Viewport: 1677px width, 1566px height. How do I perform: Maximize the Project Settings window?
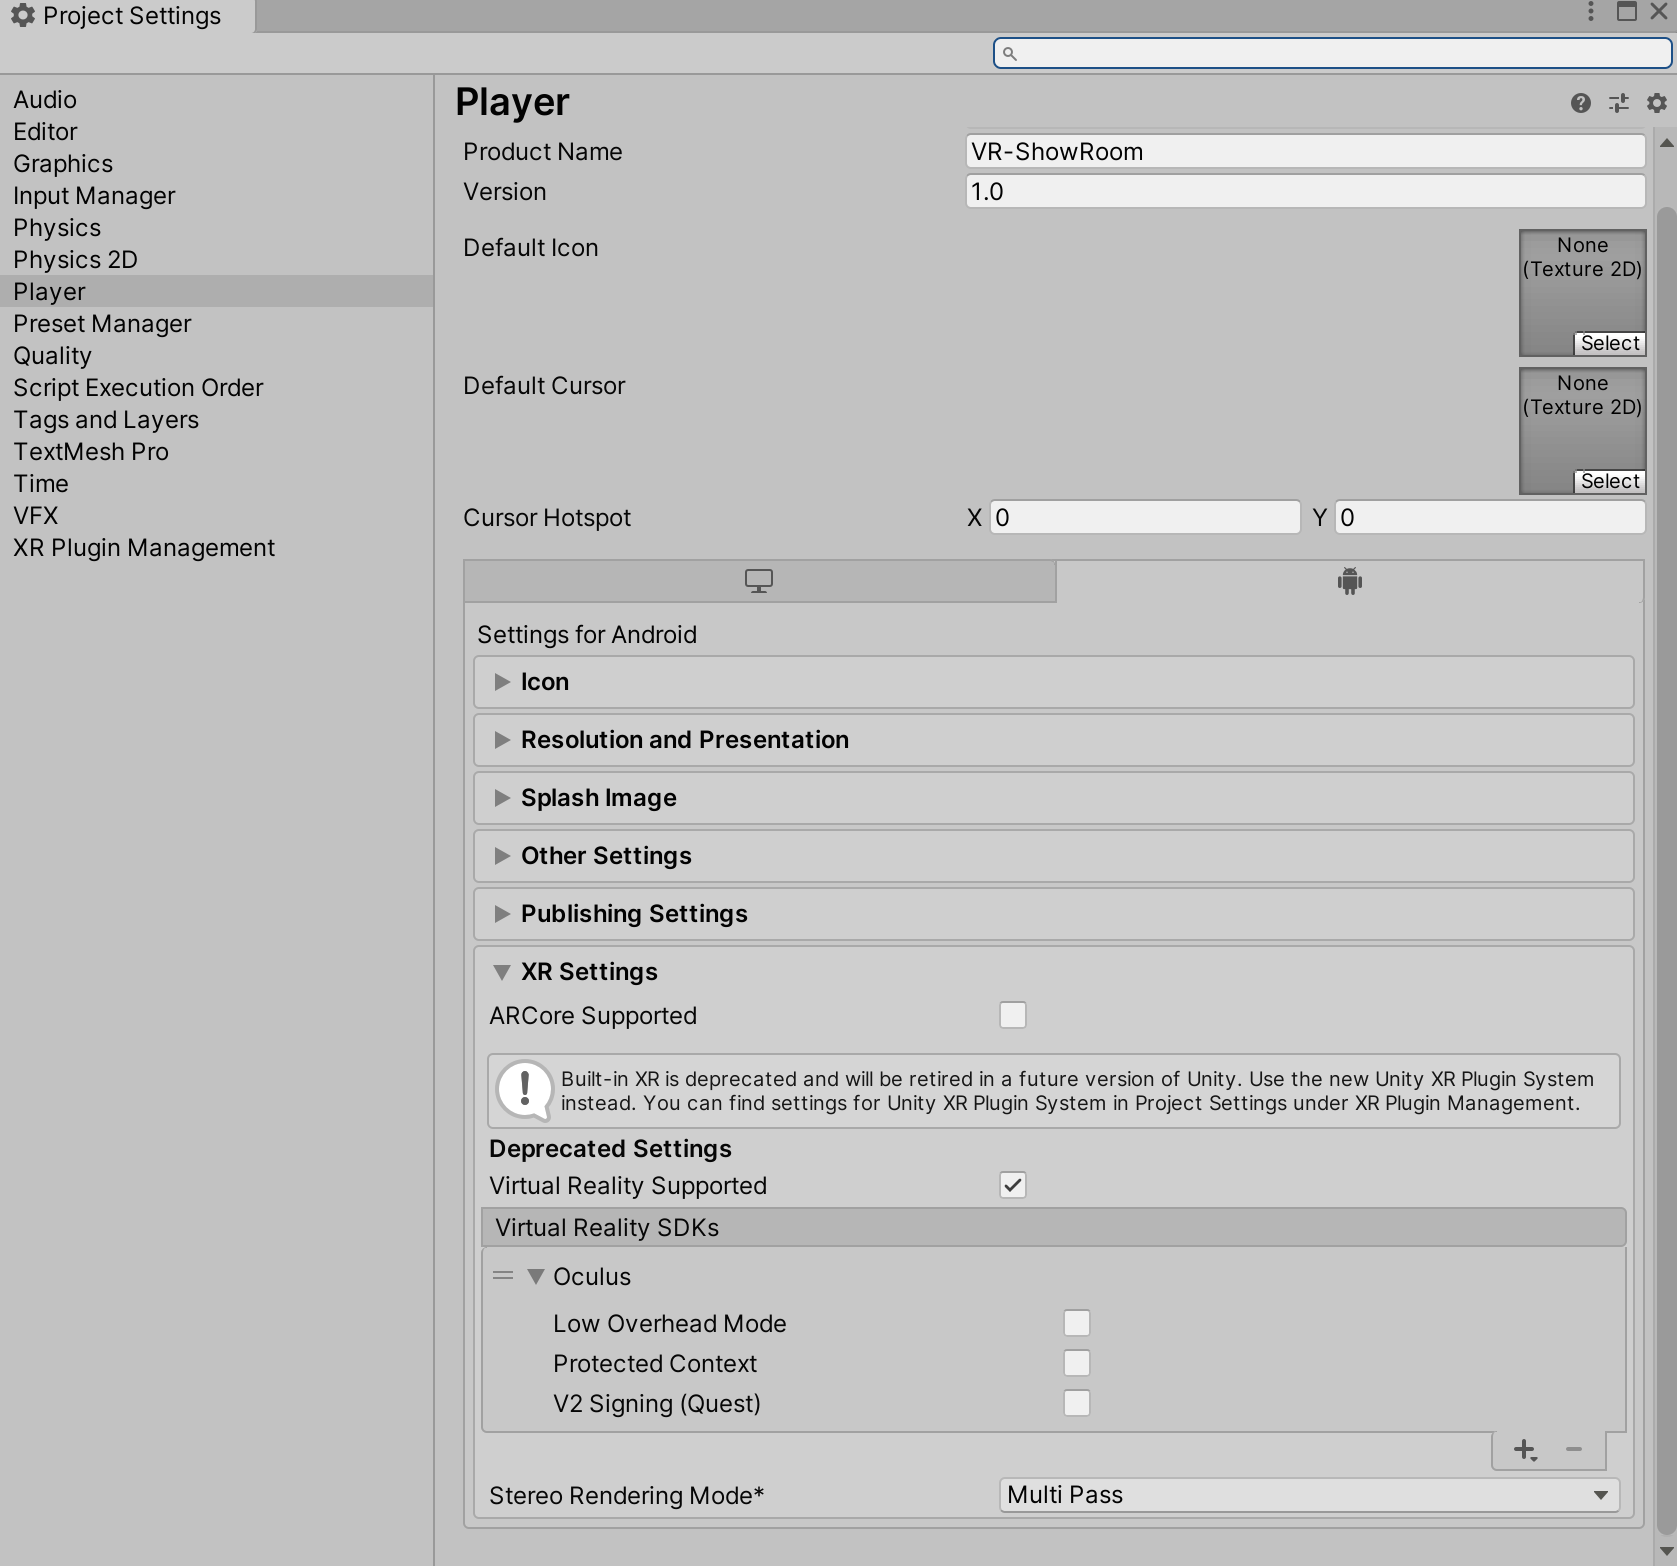tap(1627, 12)
